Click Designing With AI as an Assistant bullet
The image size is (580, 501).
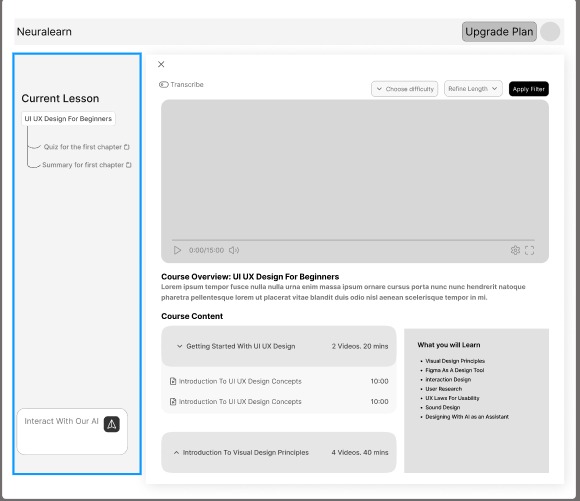[x=467, y=417]
